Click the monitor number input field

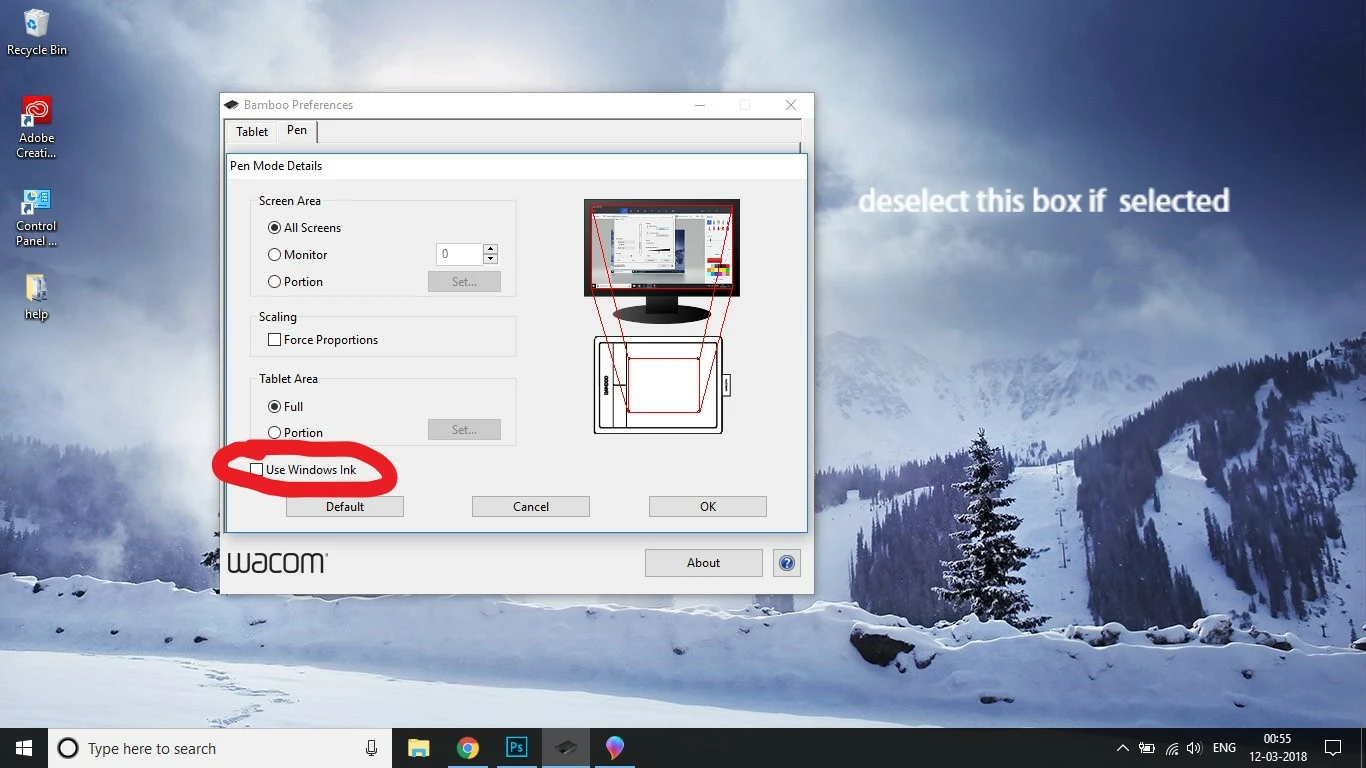pos(460,254)
